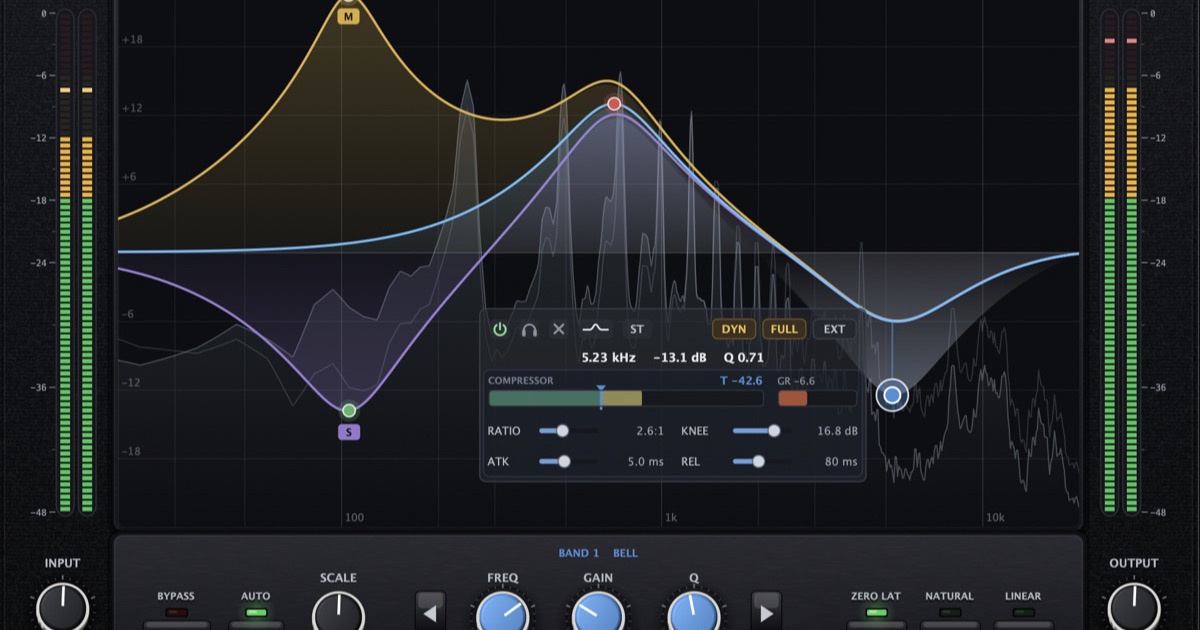
Task: Toggle the DYN dynamic mode button
Action: [x=734, y=329]
